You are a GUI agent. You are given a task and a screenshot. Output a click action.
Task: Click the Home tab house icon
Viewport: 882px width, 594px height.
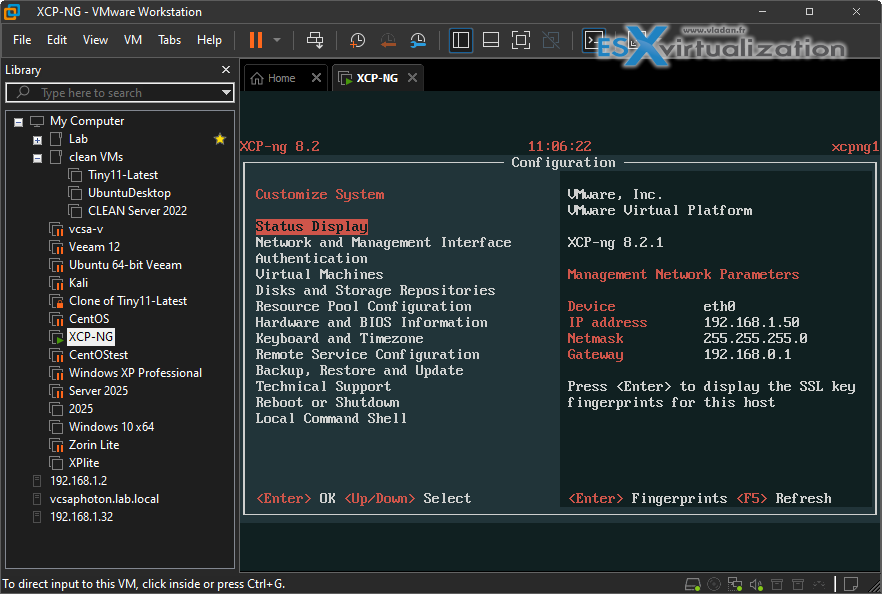tap(256, 78)
